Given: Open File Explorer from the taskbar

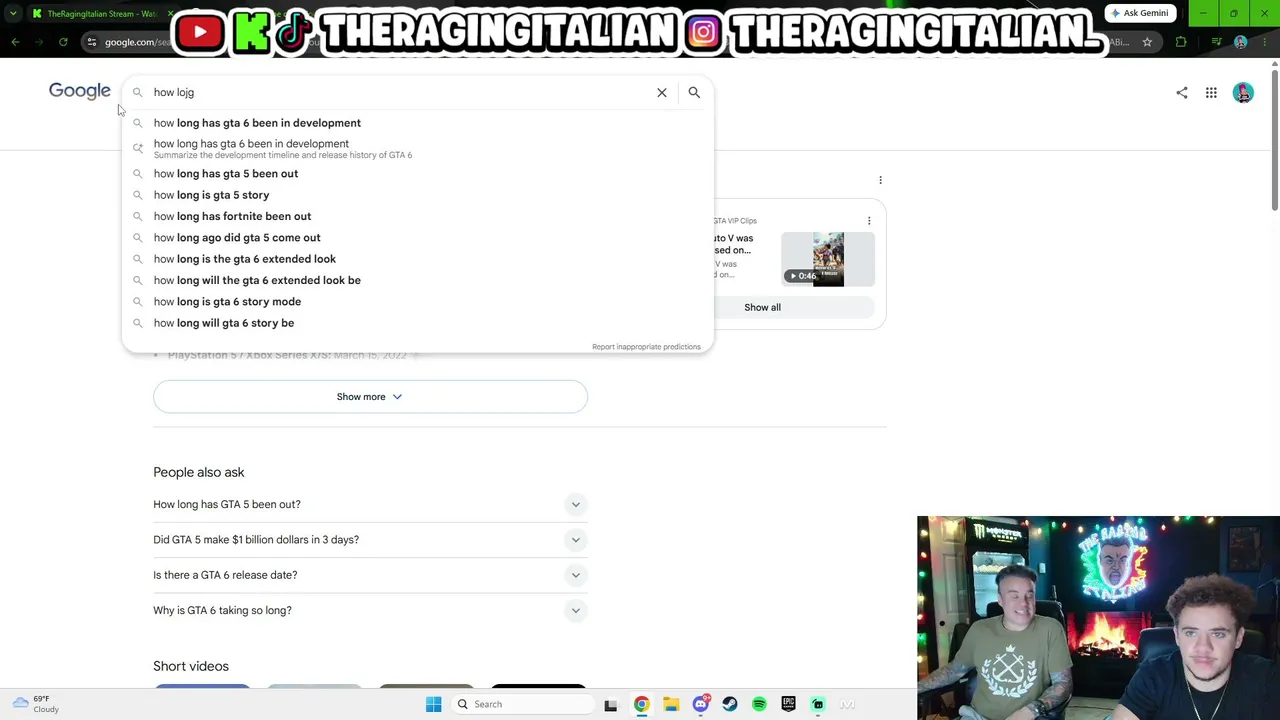Looking at the screenshot, I should (671, 704).
